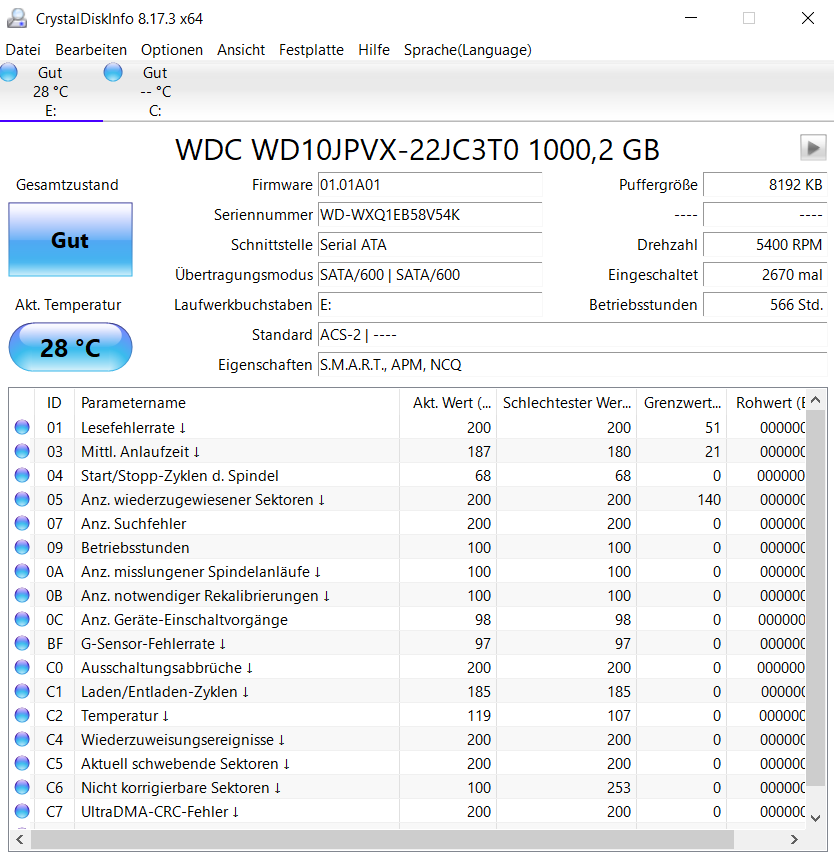Click value 107 in Temperatur row

[x=619, y=716]
